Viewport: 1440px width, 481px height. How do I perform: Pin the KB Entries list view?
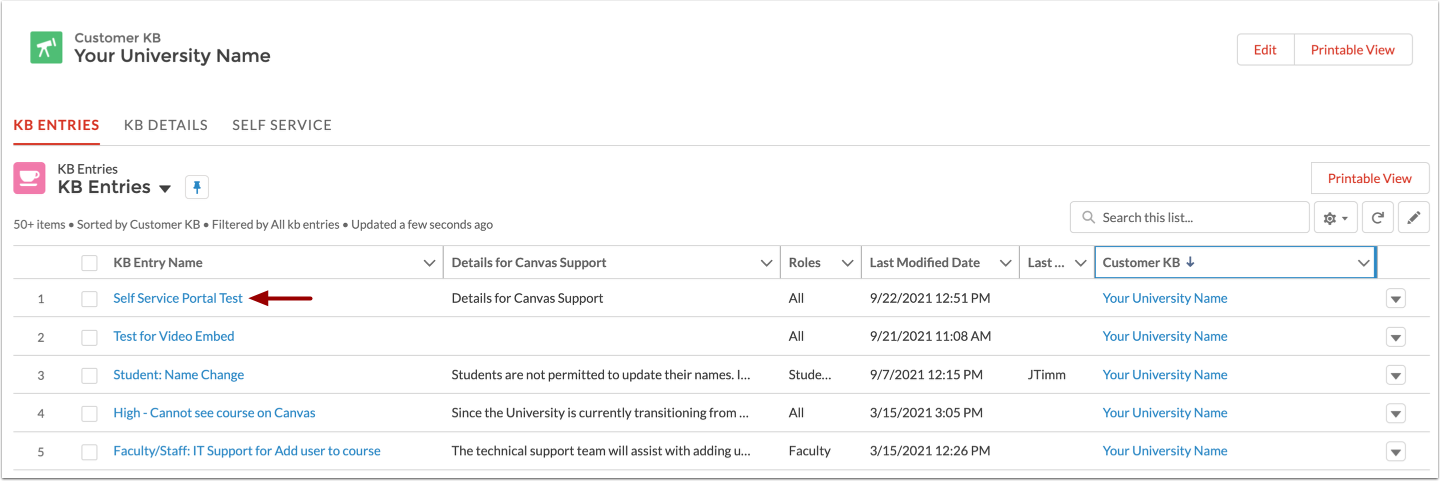pyautogui.click(x=197, y=187)
